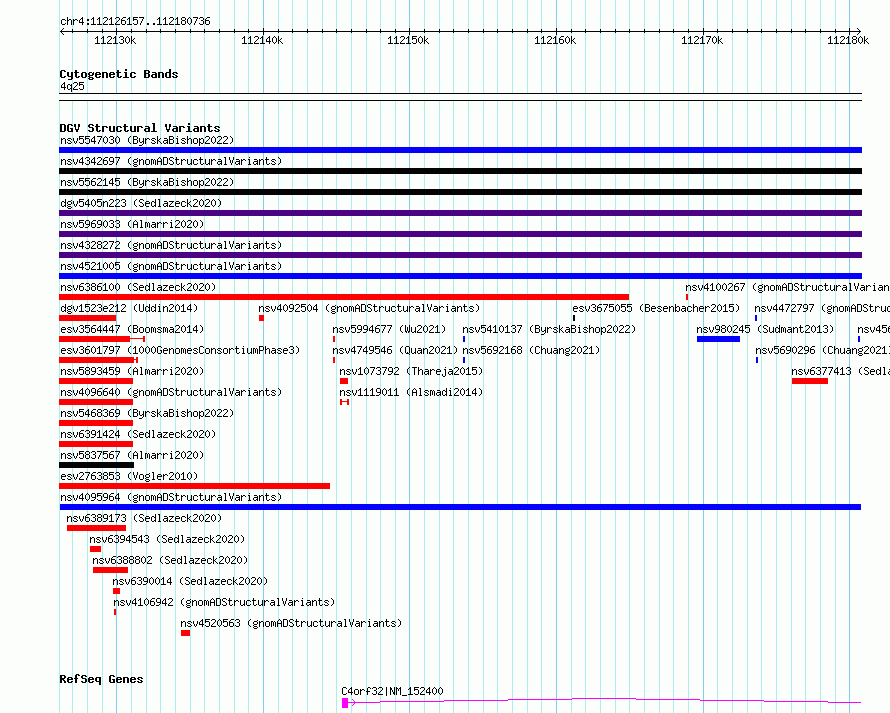
Task: Click the 112140k ruler tick label
Action: [x=262, y=40]
